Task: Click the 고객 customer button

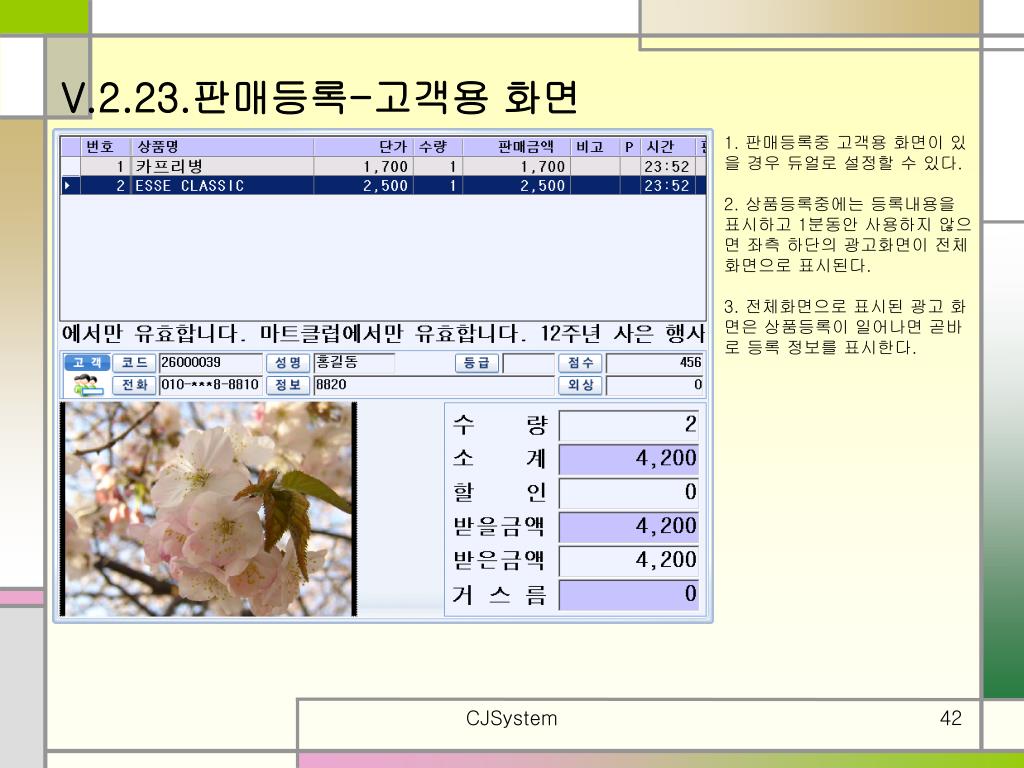Action: 87,362
